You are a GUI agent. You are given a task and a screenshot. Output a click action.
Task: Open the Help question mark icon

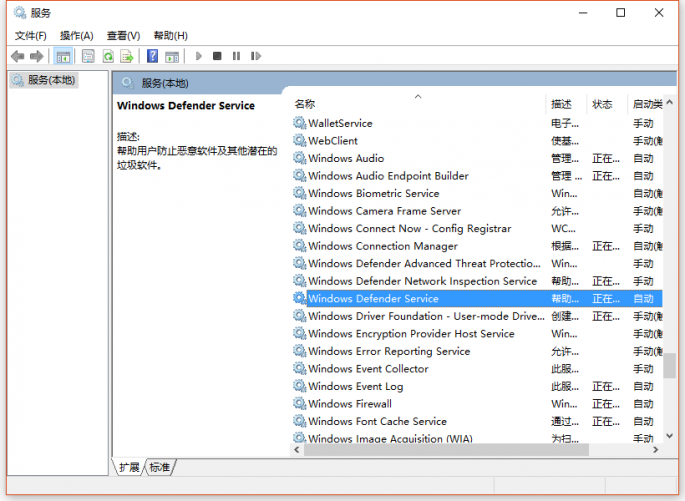click(x=152, y=56)
